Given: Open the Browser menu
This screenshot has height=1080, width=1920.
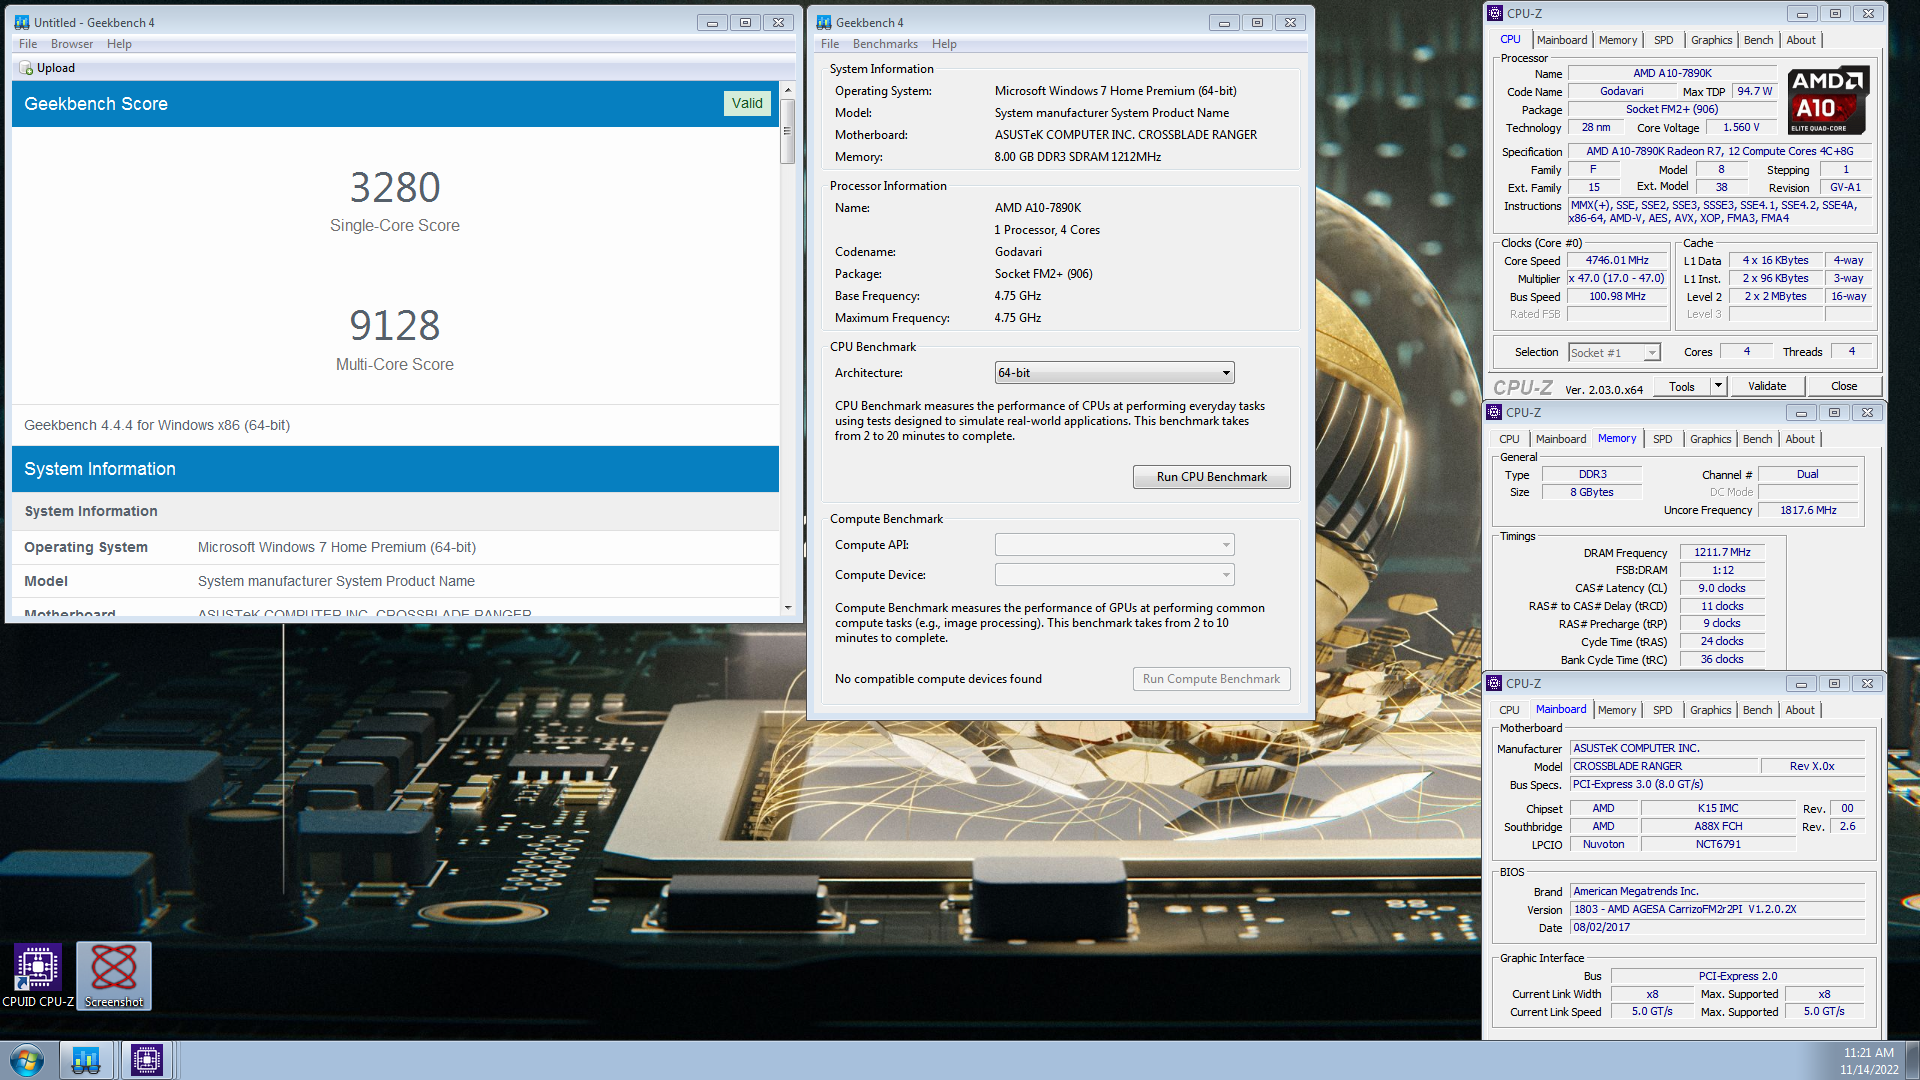Looking at the screenshot, I should [x=72, y=44].
